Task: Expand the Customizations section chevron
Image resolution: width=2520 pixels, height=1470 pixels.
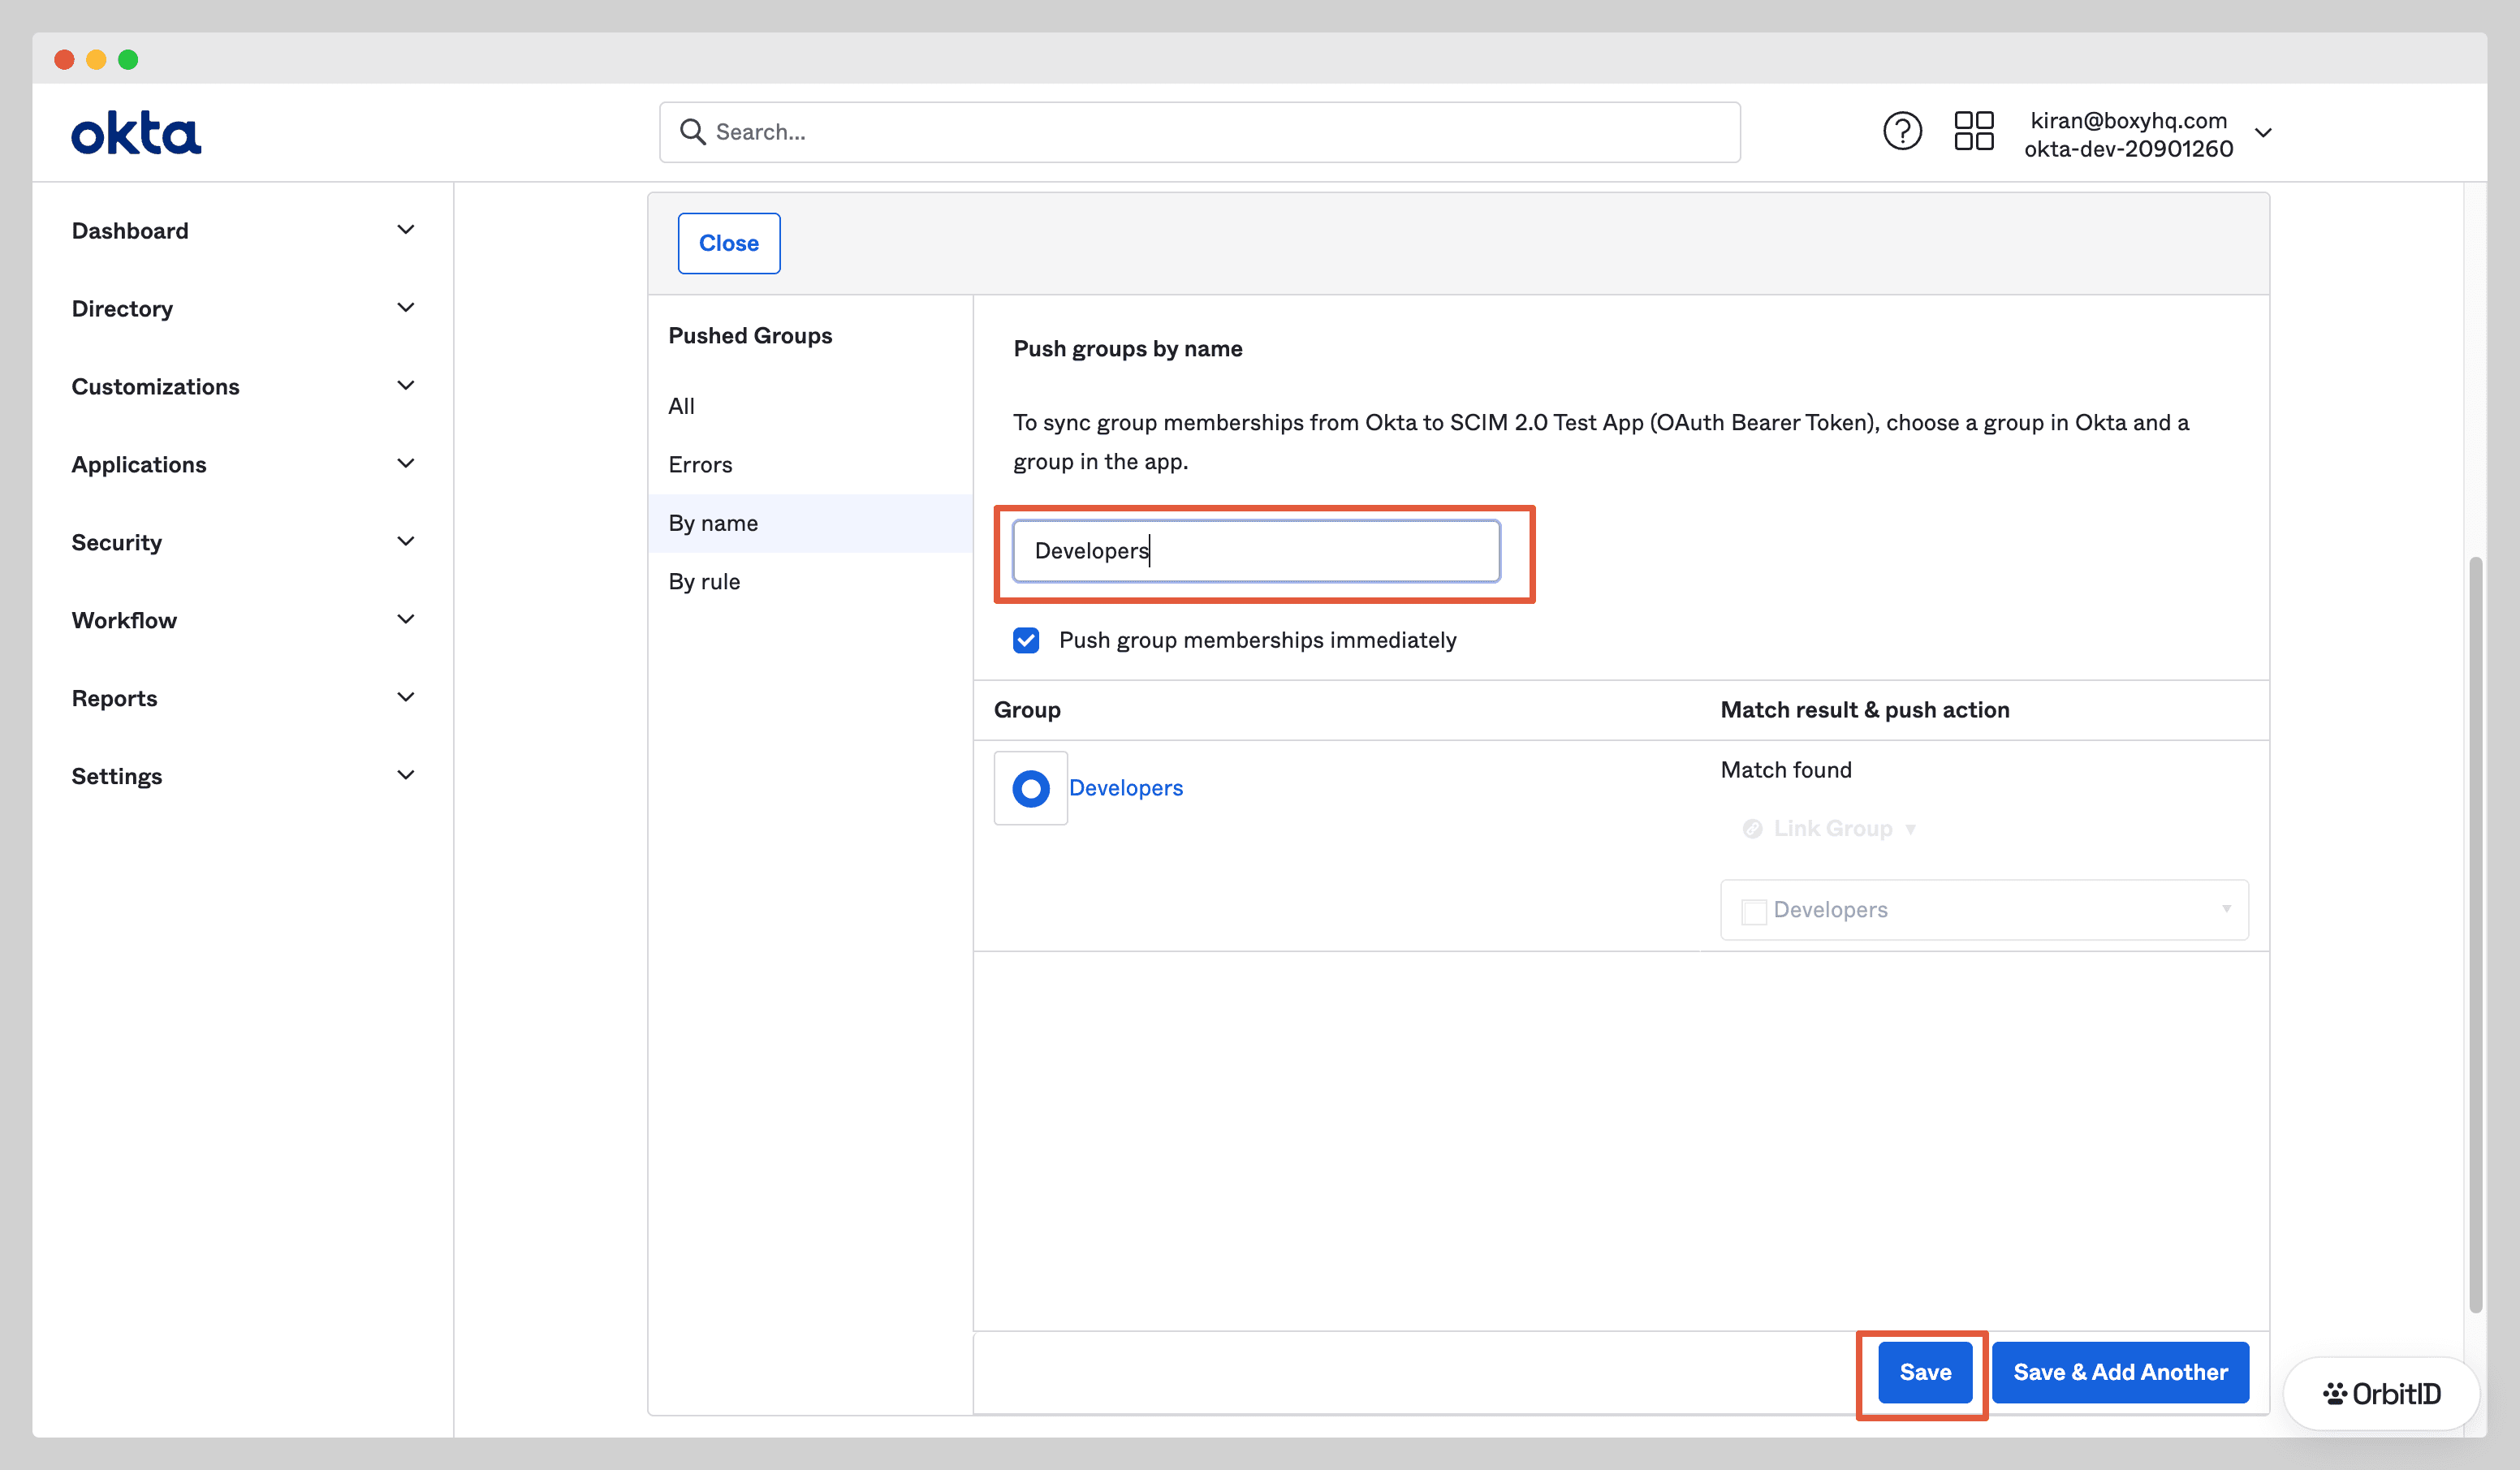Action: pos(405,386)
